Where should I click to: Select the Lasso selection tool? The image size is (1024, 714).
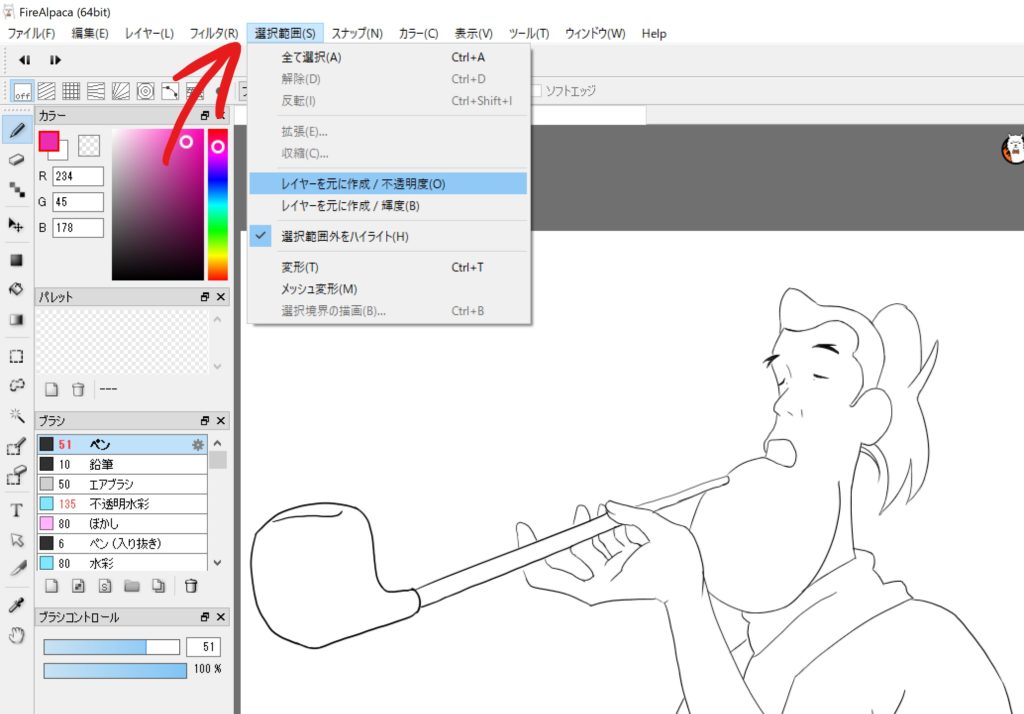click(x=17, y=385)
